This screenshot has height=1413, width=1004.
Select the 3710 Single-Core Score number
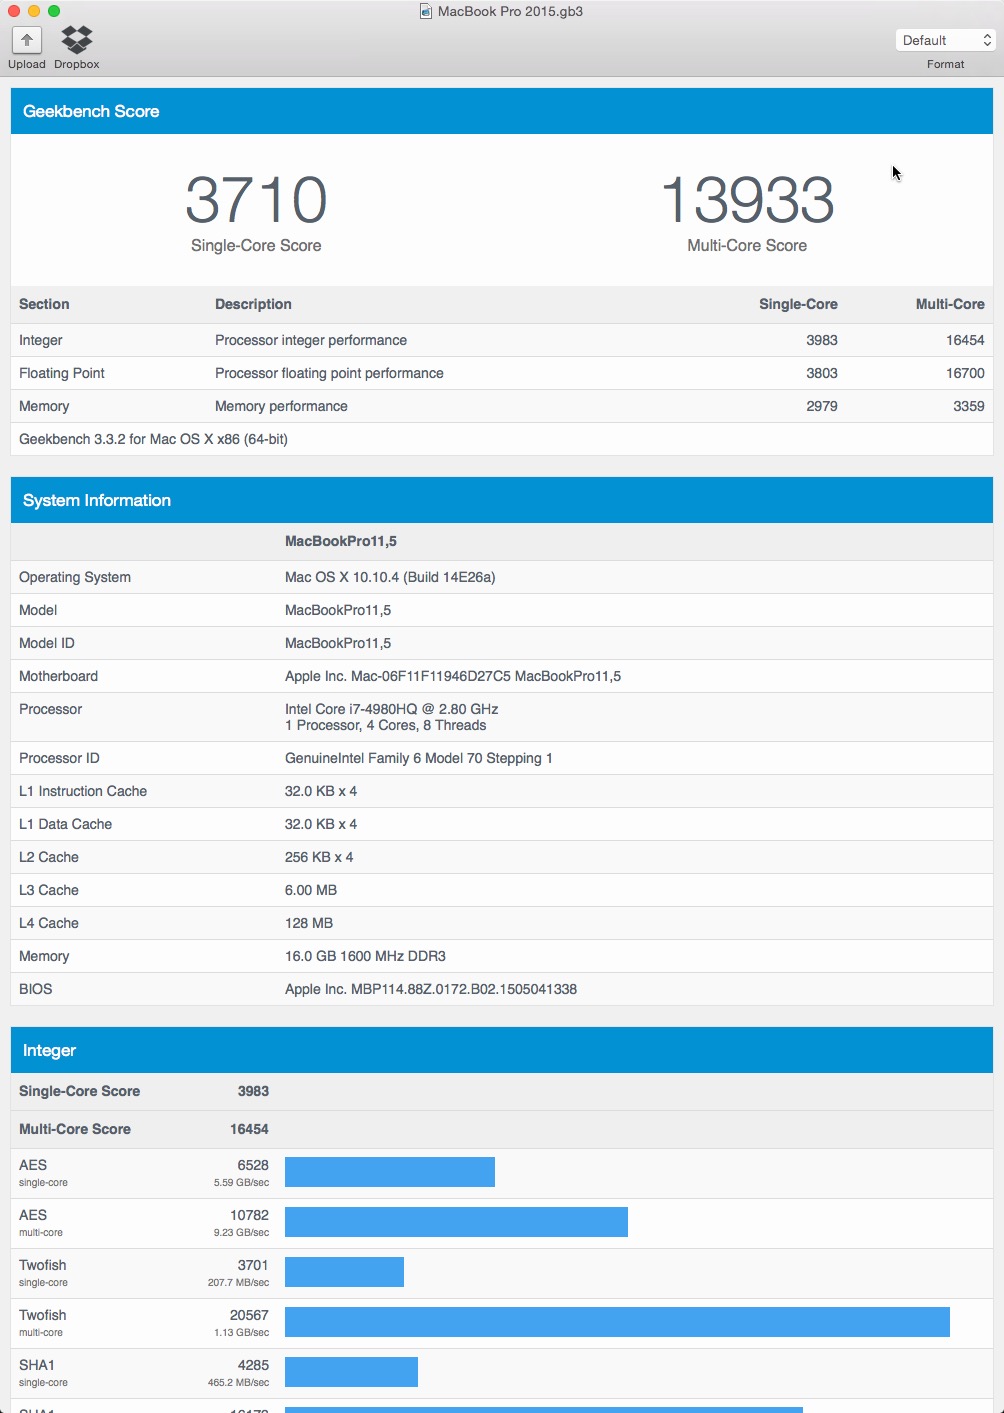(x=256, y=200)
